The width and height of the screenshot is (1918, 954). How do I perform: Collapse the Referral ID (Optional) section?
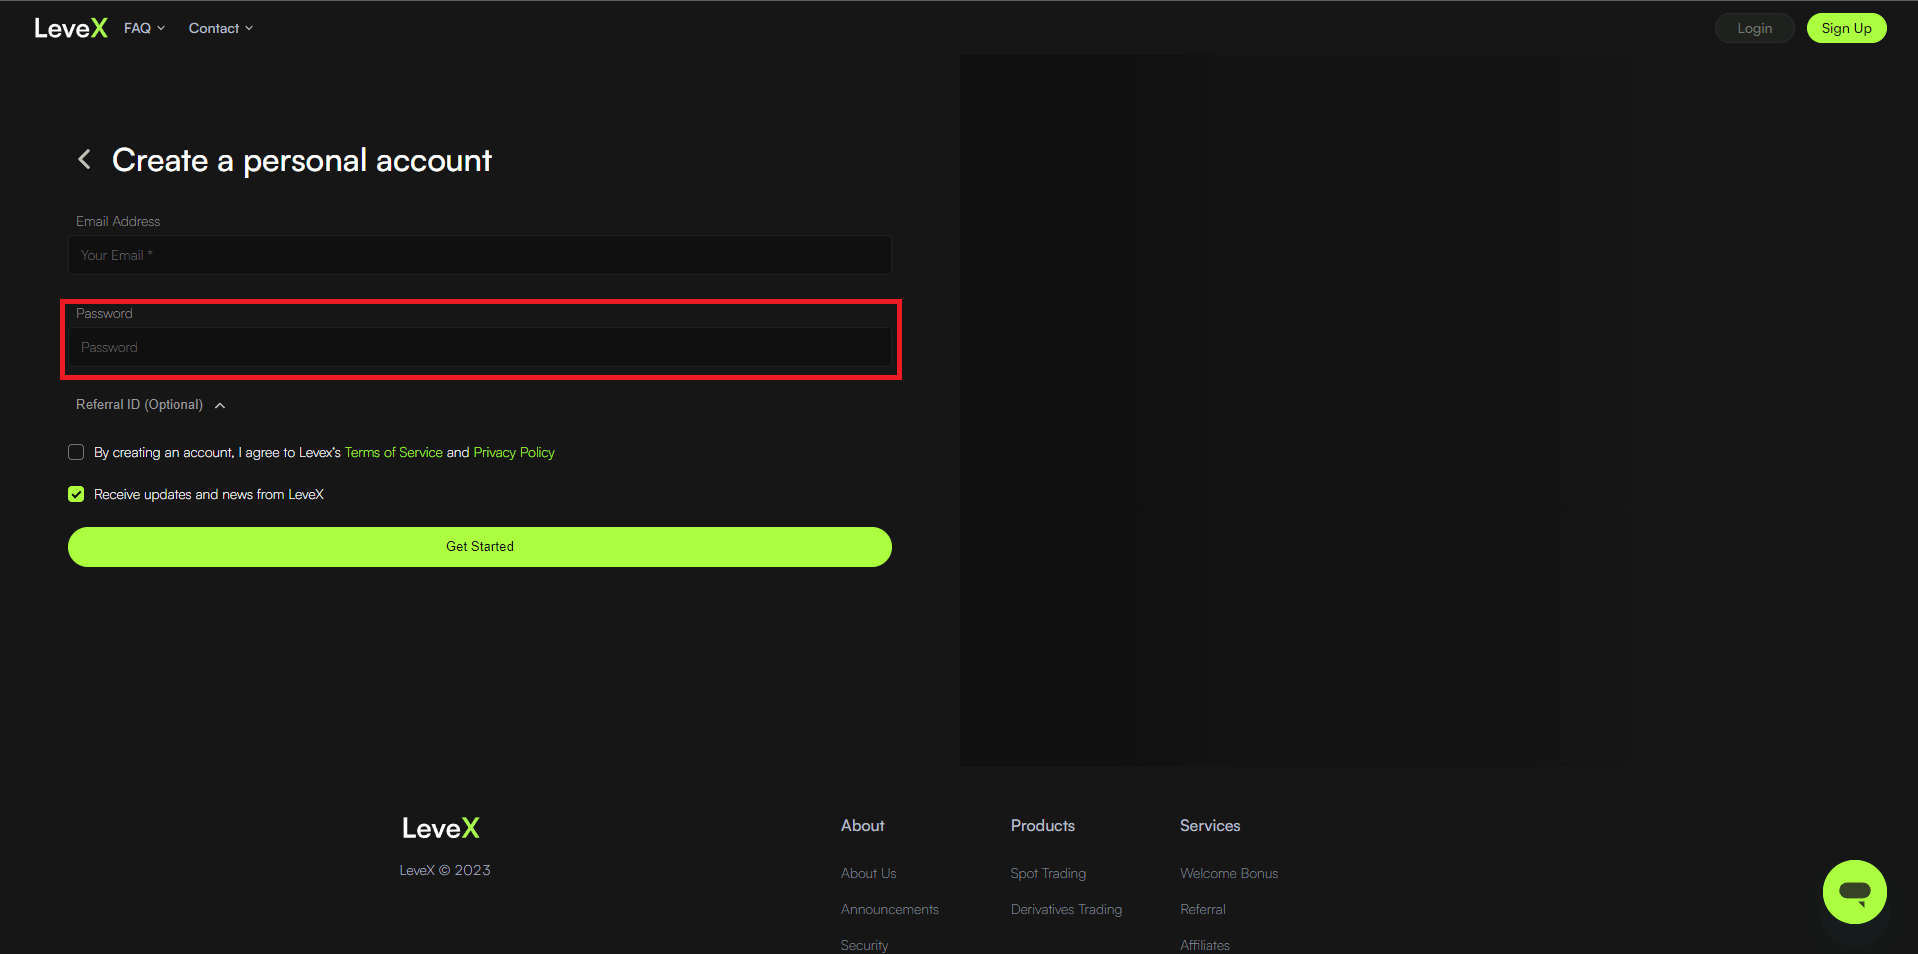[151, 405]
